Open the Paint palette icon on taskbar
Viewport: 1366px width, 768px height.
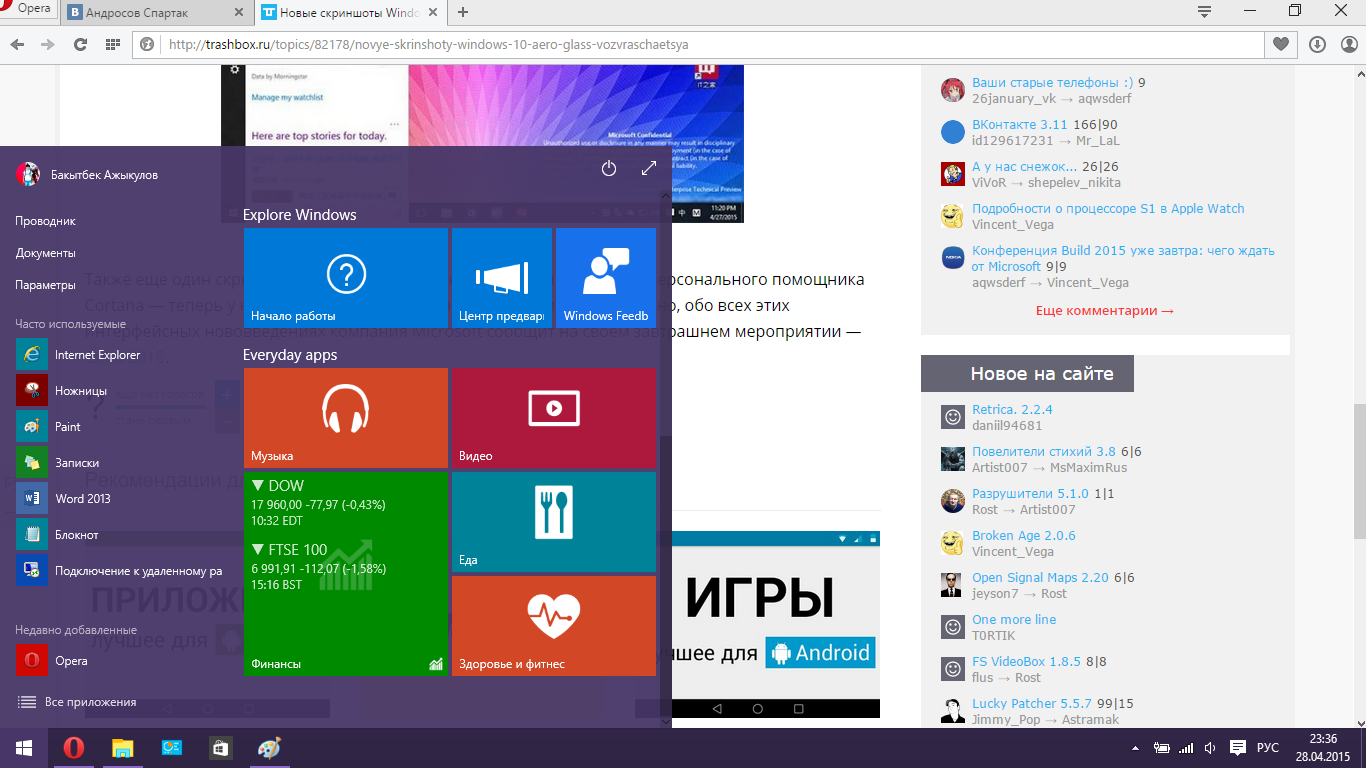270,748
